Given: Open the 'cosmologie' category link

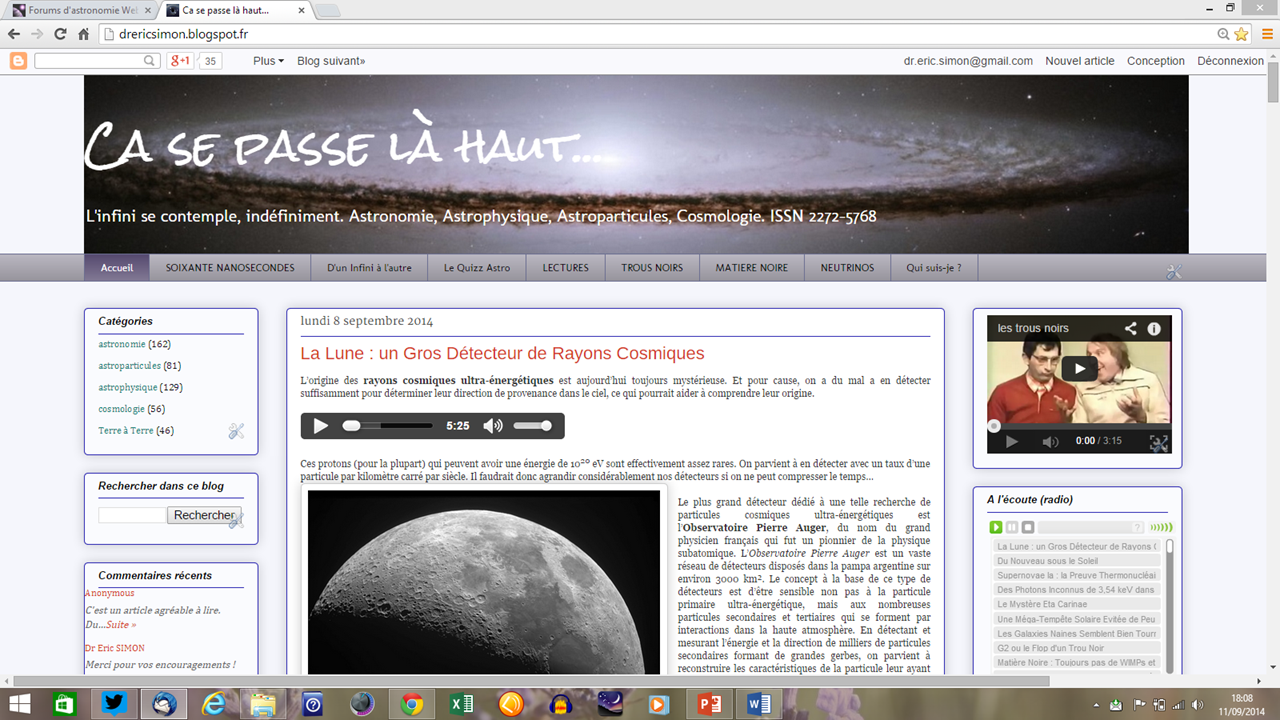Looking at the screenshot, I should [121, 409].
